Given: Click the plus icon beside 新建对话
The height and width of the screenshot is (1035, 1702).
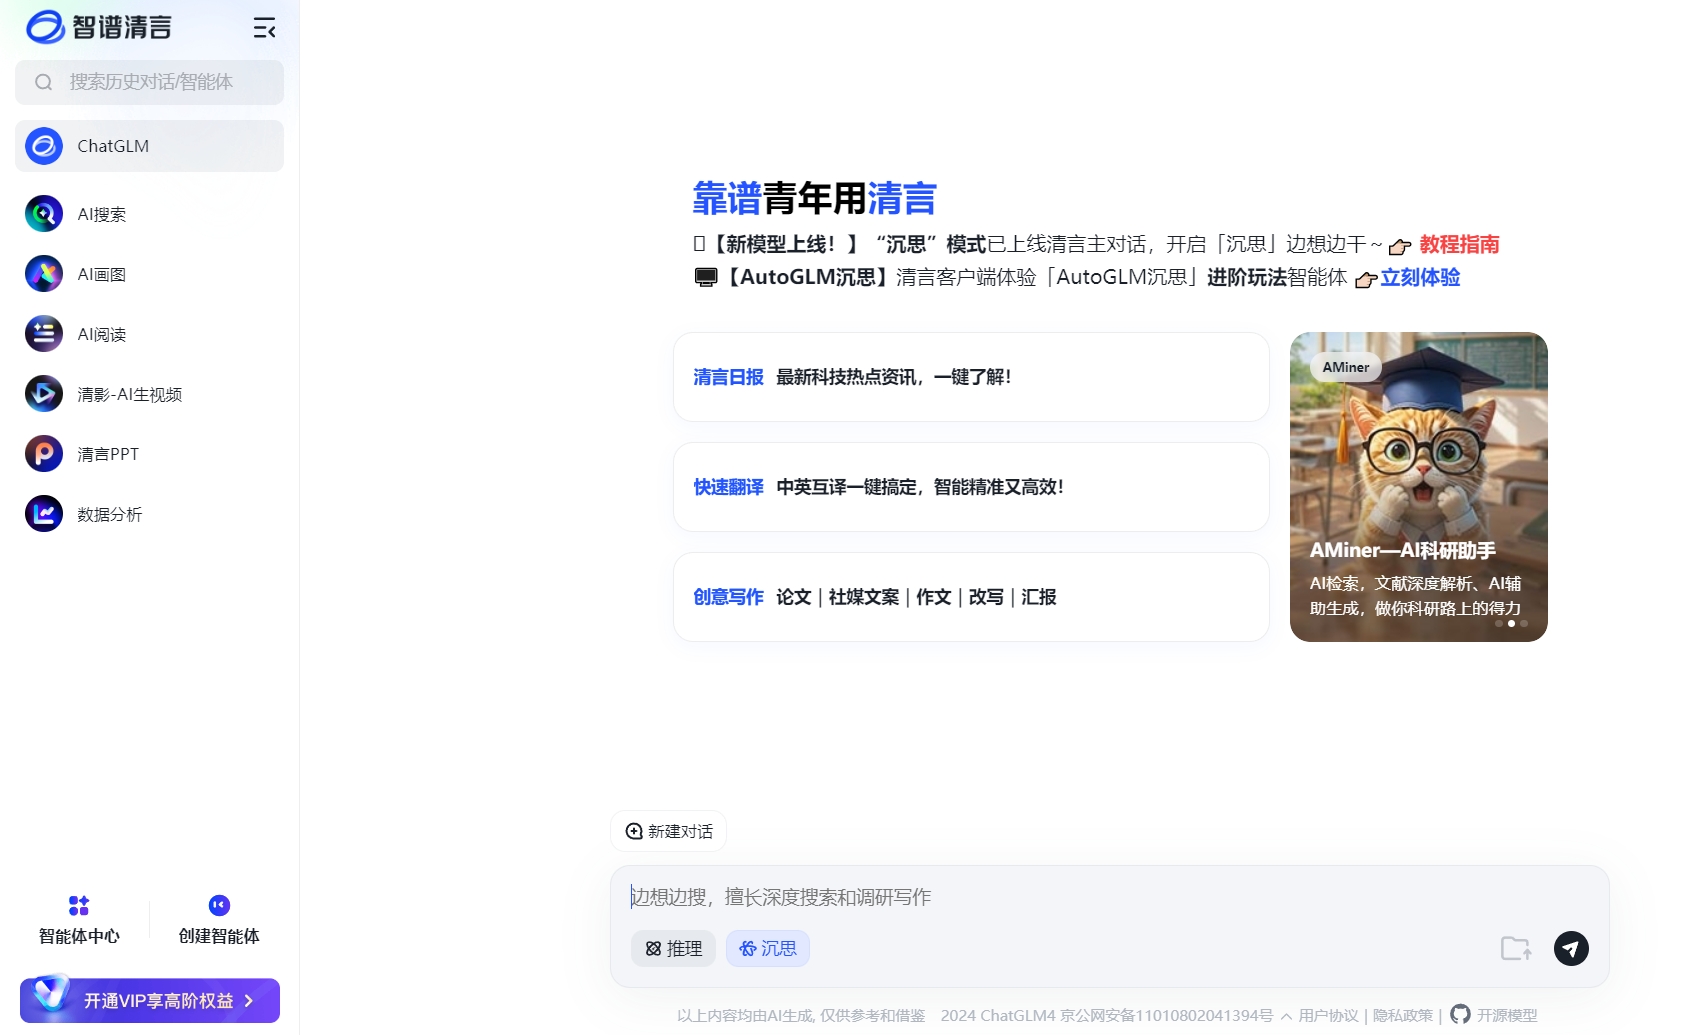Looking at the screenshot, I should (634, 831).
